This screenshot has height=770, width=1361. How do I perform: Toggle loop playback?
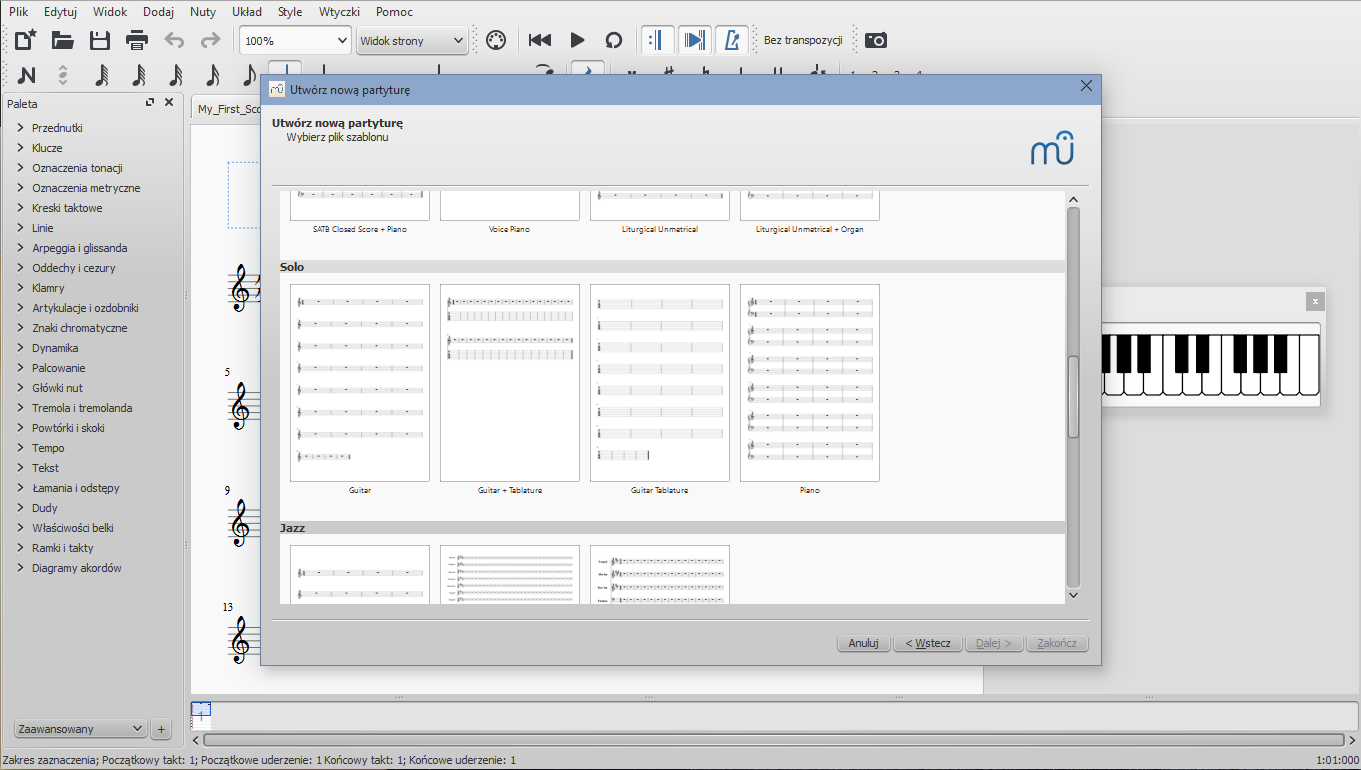click(614, 40)
